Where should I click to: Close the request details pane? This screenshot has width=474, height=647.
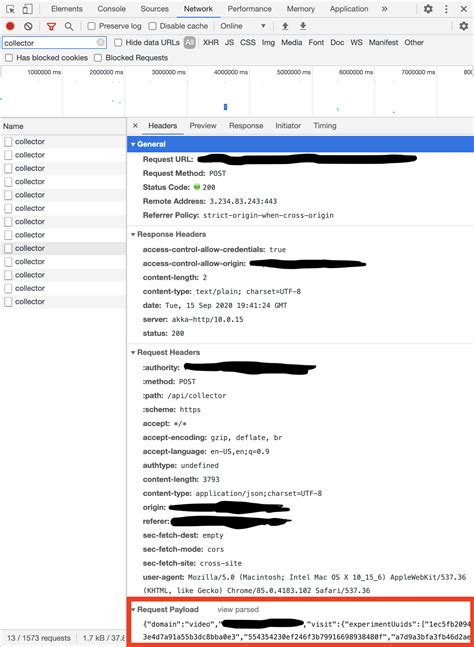(135, 125)
